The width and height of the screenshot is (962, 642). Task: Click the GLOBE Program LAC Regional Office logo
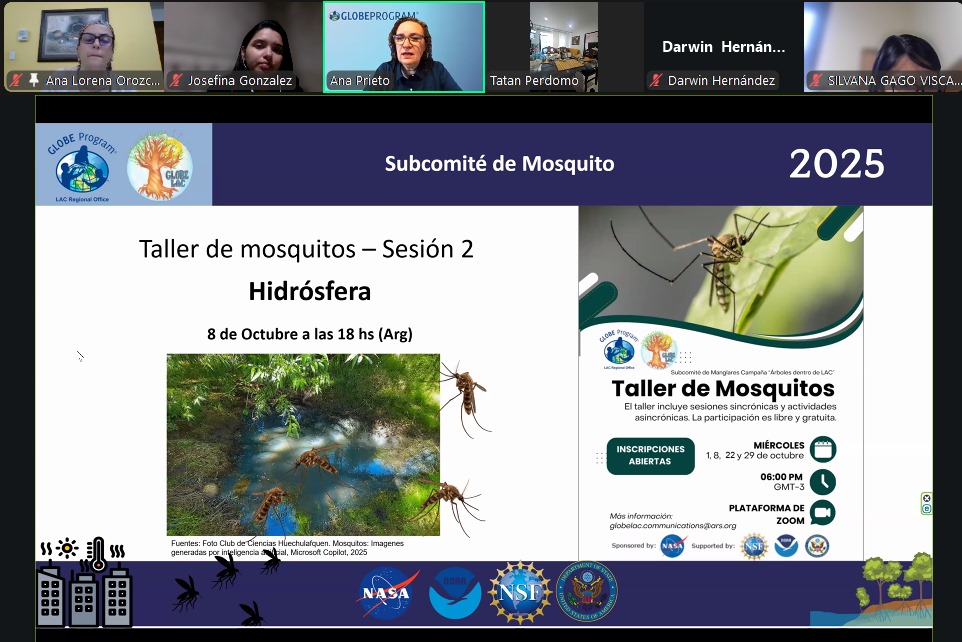click(82, 165)
